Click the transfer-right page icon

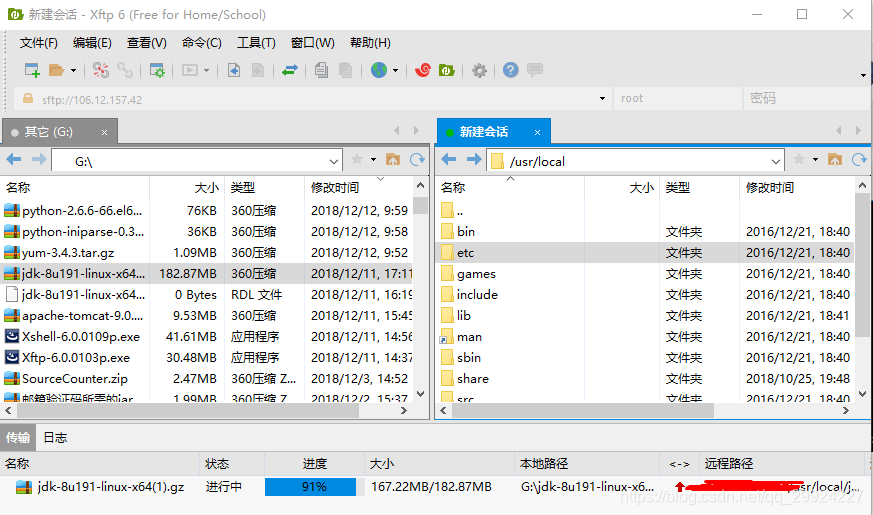258,70
